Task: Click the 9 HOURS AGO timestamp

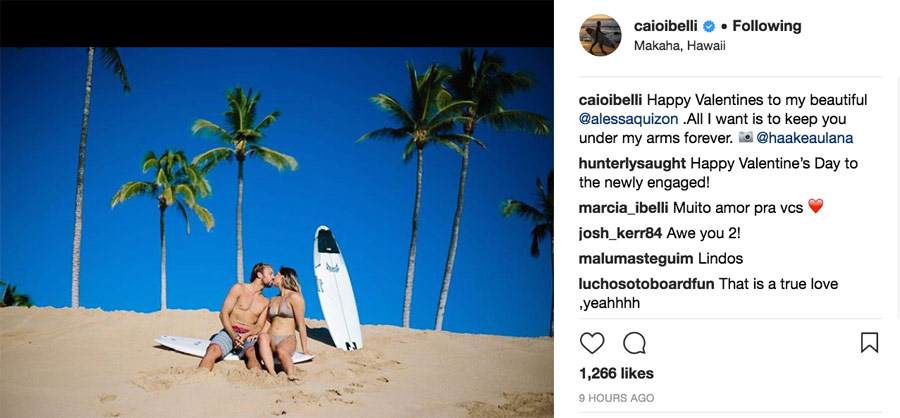Action: tap(616, 398)
